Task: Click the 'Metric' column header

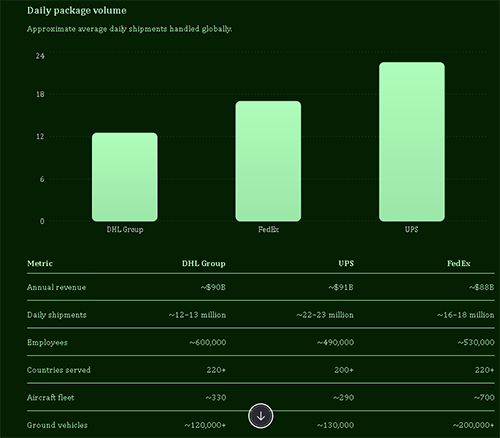Action: point(40,263)
